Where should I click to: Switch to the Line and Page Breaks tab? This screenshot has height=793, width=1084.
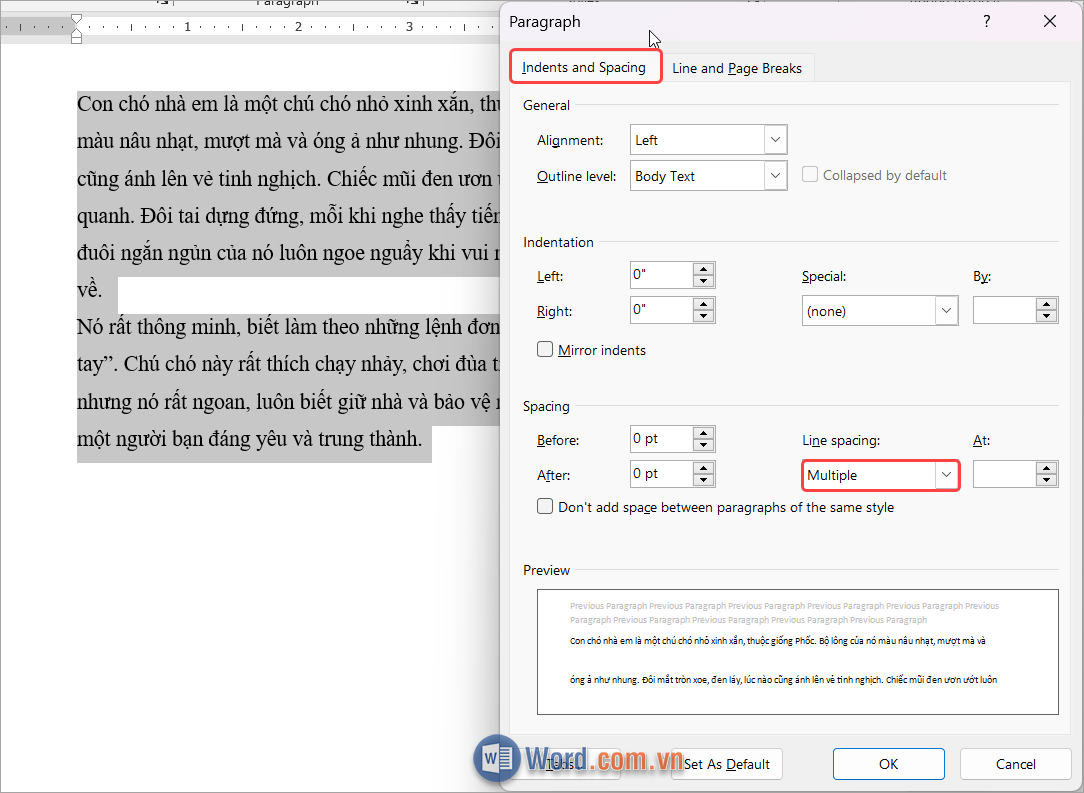(738, 68)
